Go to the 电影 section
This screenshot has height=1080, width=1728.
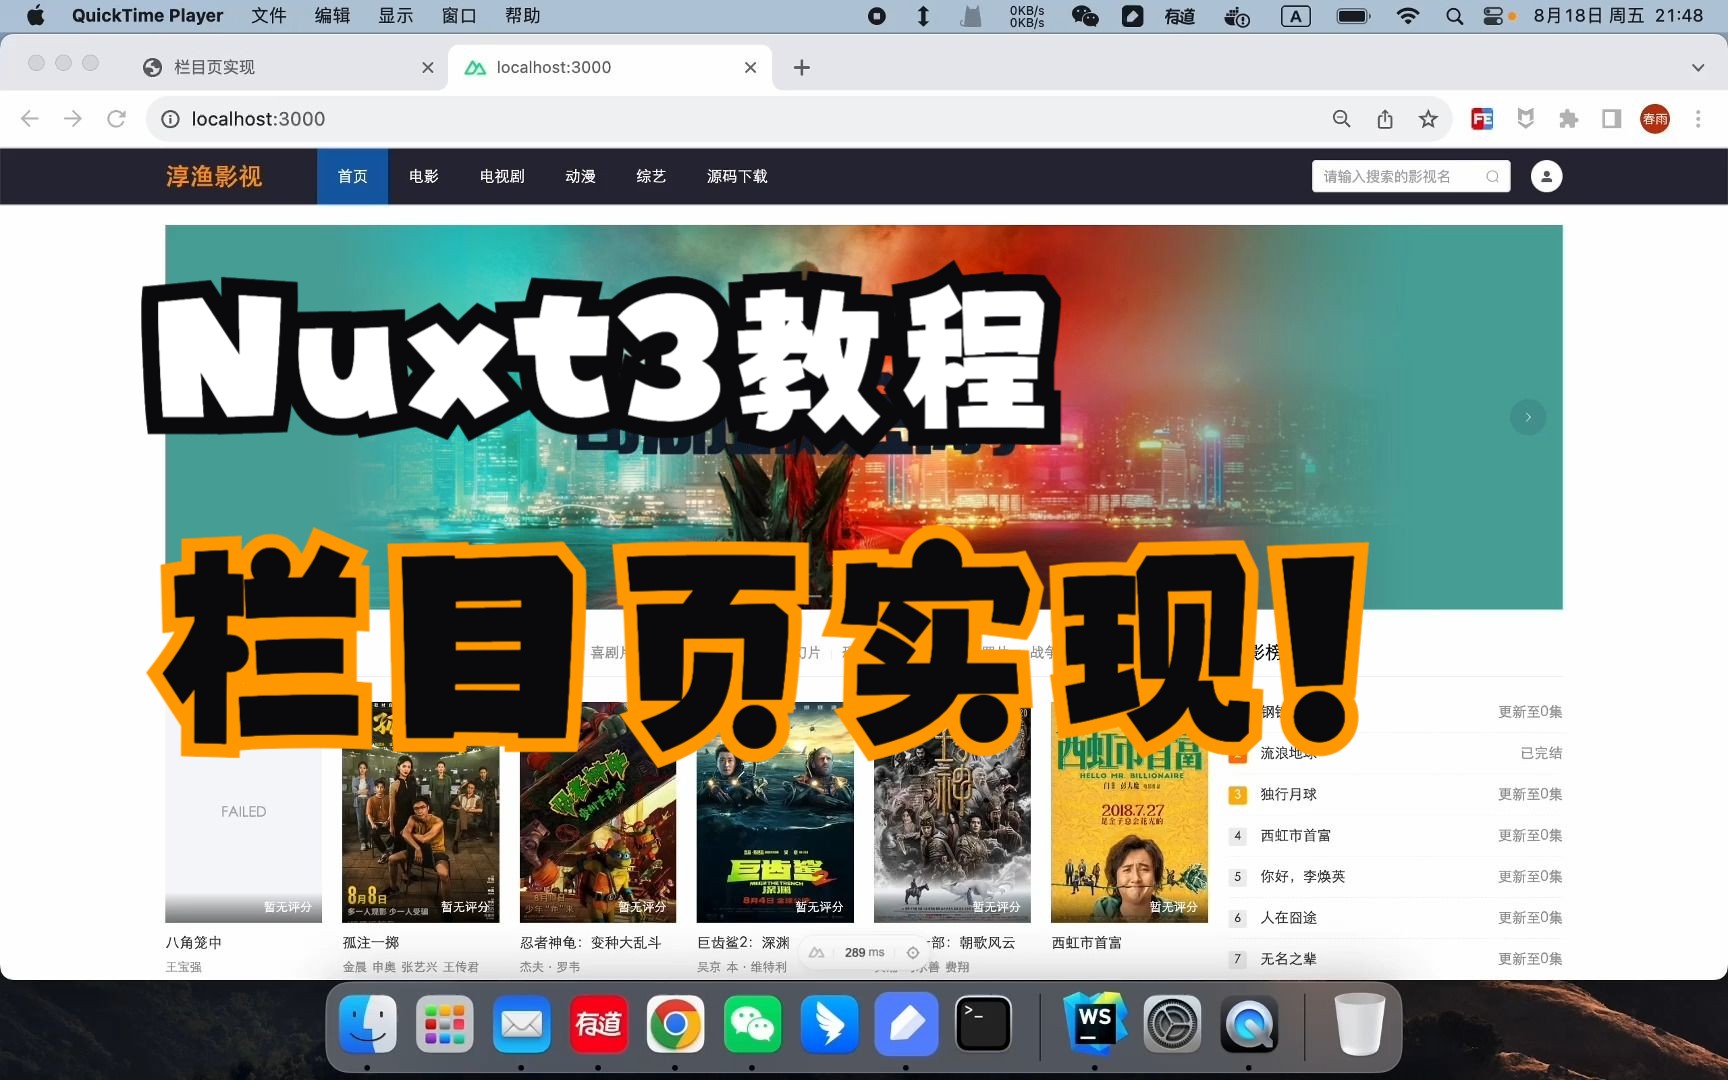coord(424,176)
